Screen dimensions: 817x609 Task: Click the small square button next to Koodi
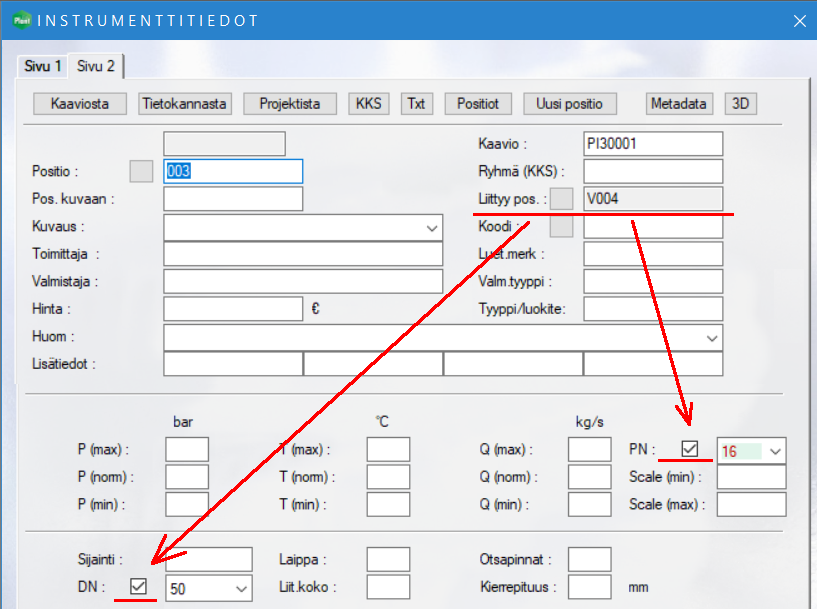coord(562,227)
